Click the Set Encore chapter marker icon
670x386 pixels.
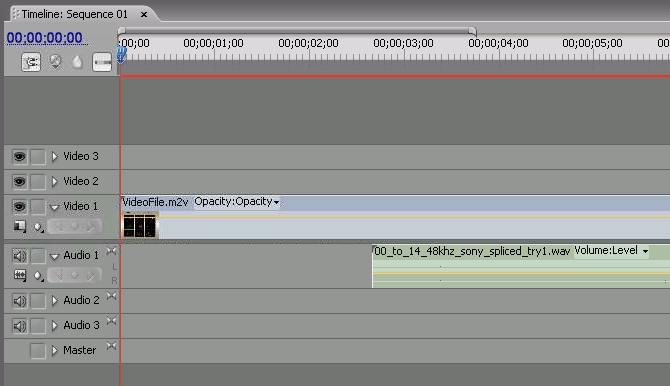[55, 62]
